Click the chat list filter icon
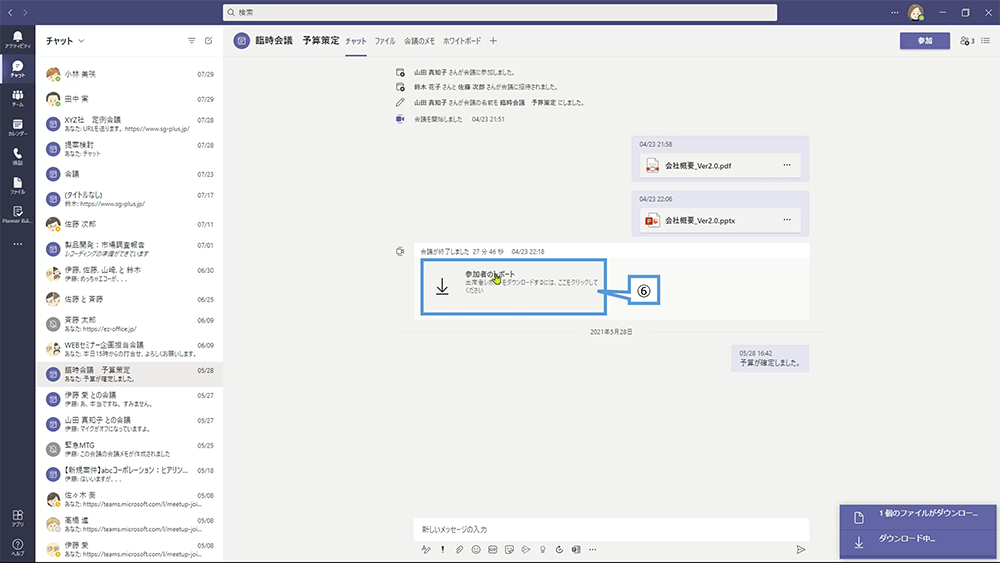The width and height of the screenshot is (1000, 563). (191, 41)
